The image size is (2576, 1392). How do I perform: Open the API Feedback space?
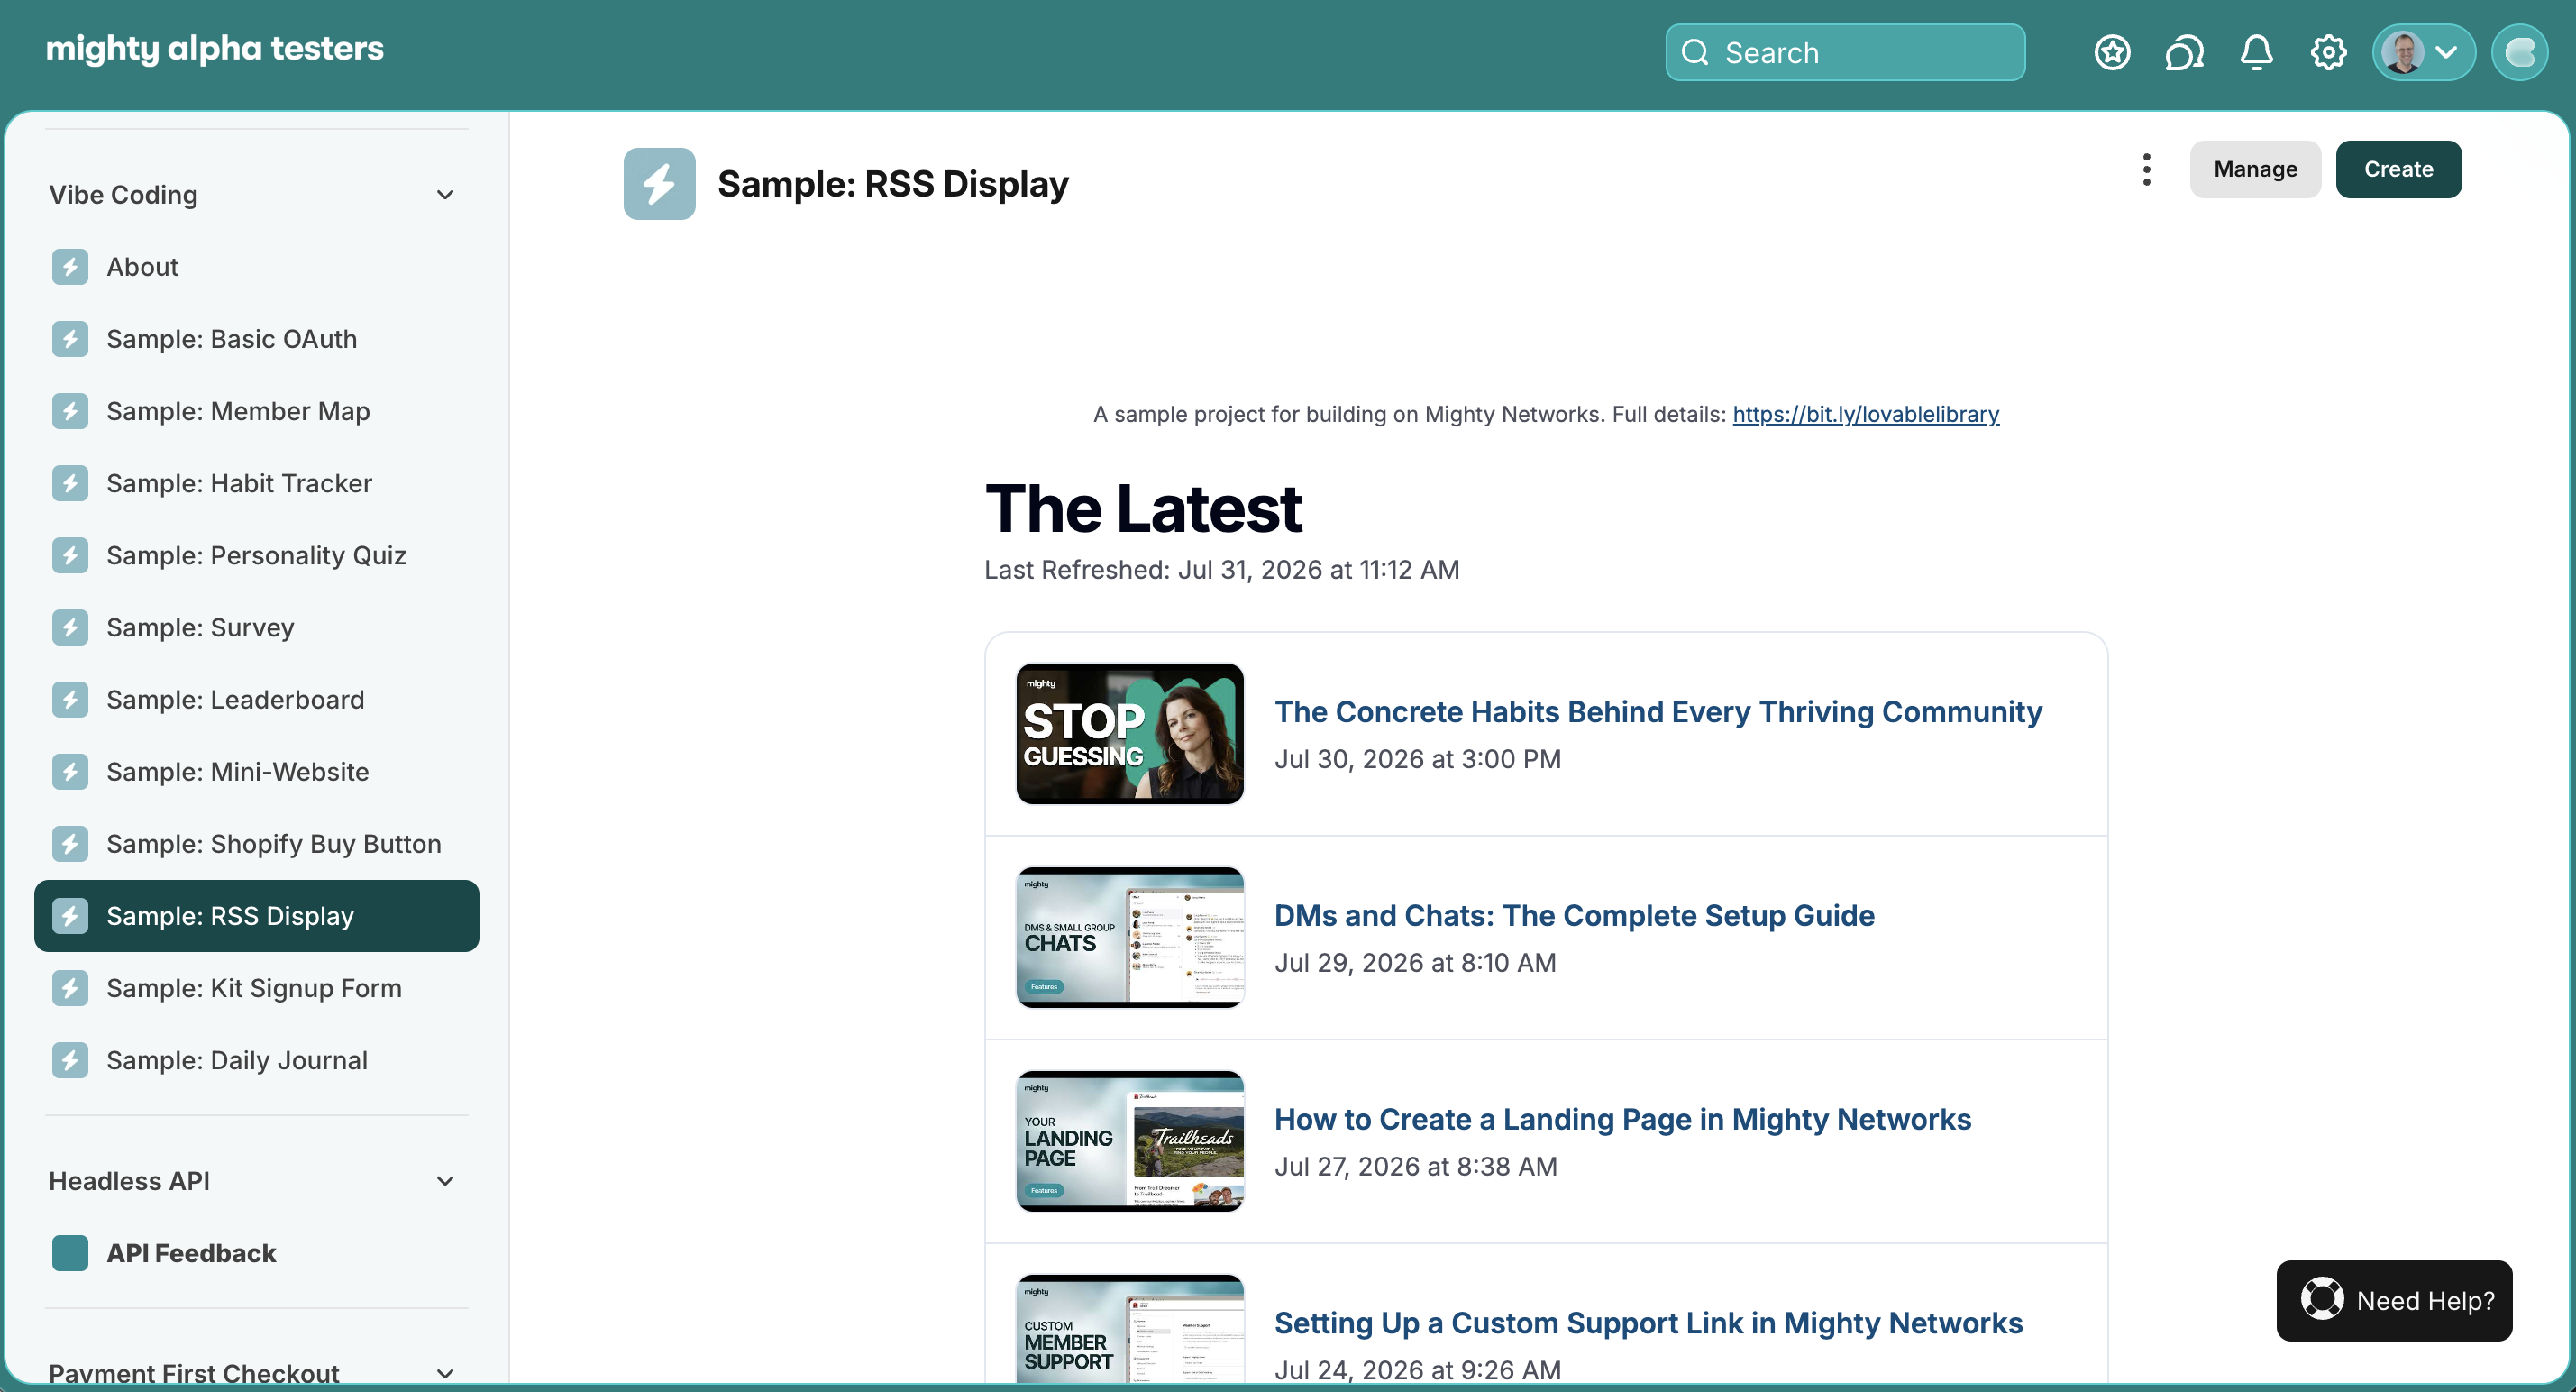257,1253
